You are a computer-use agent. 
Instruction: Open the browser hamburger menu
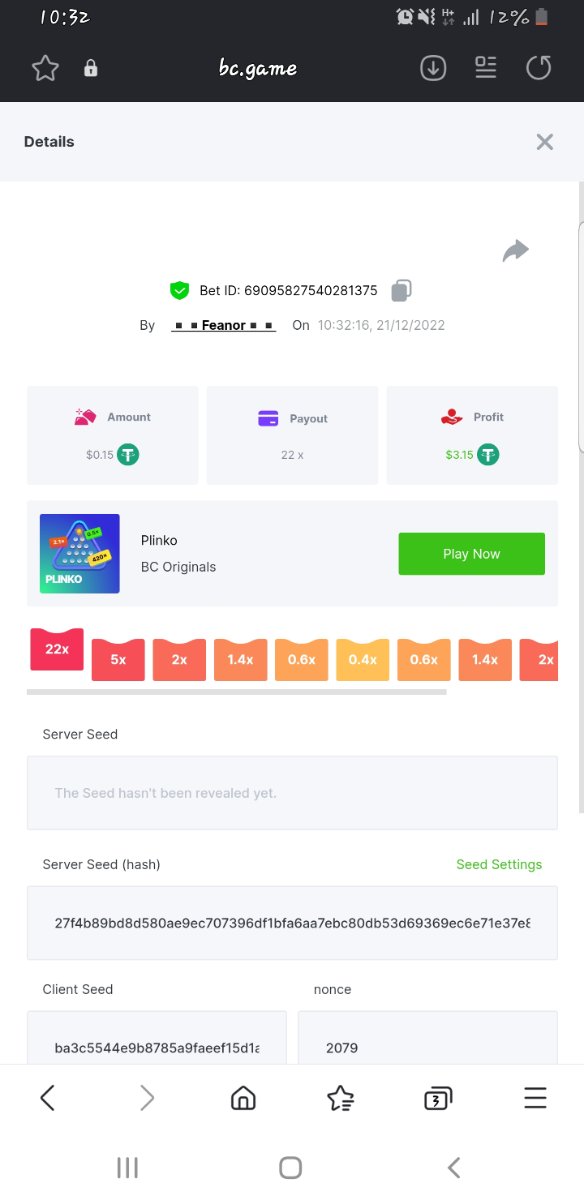536,1098
